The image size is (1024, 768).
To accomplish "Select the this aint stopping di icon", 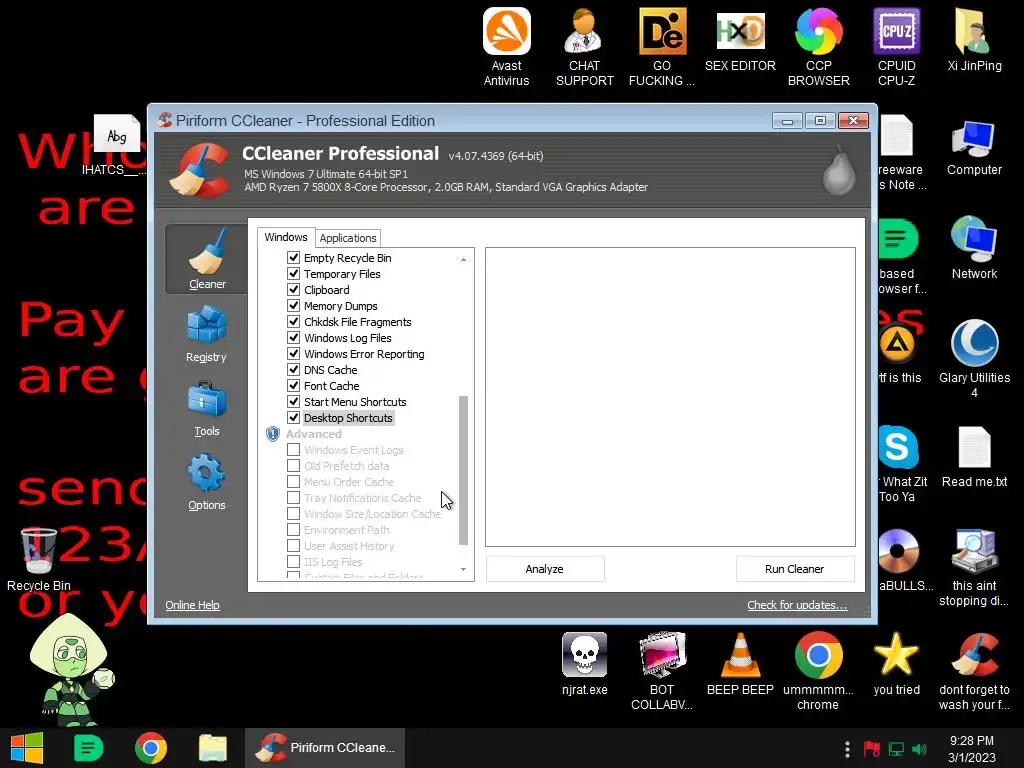I will point(974,568).
